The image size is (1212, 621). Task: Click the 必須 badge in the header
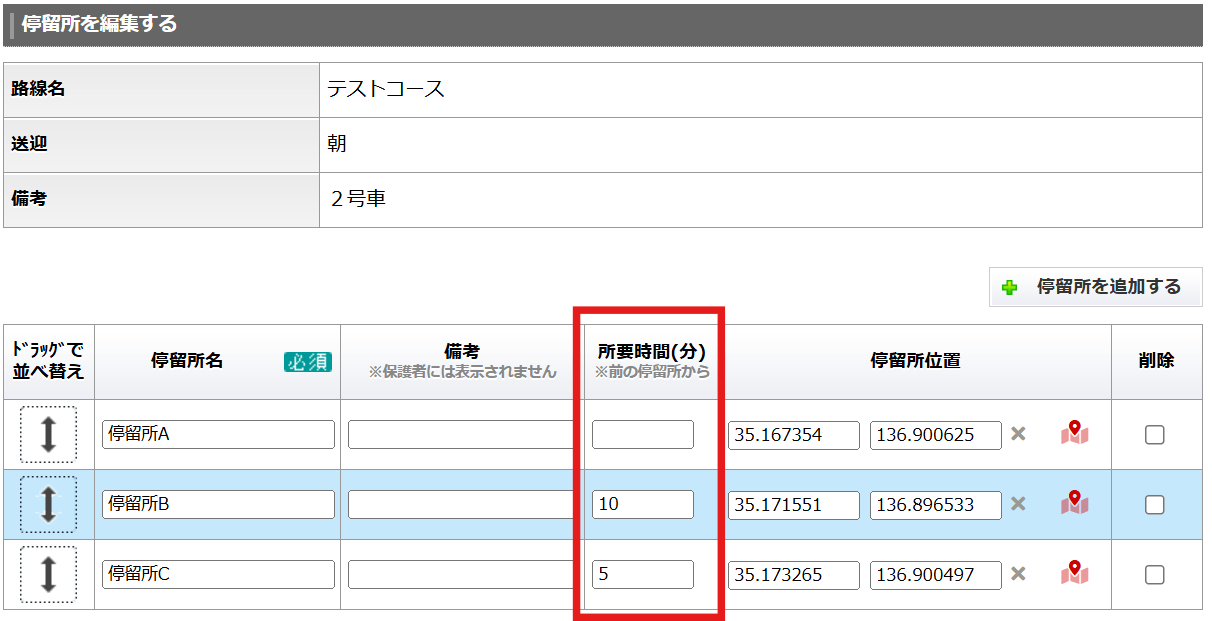click(307, 362)
